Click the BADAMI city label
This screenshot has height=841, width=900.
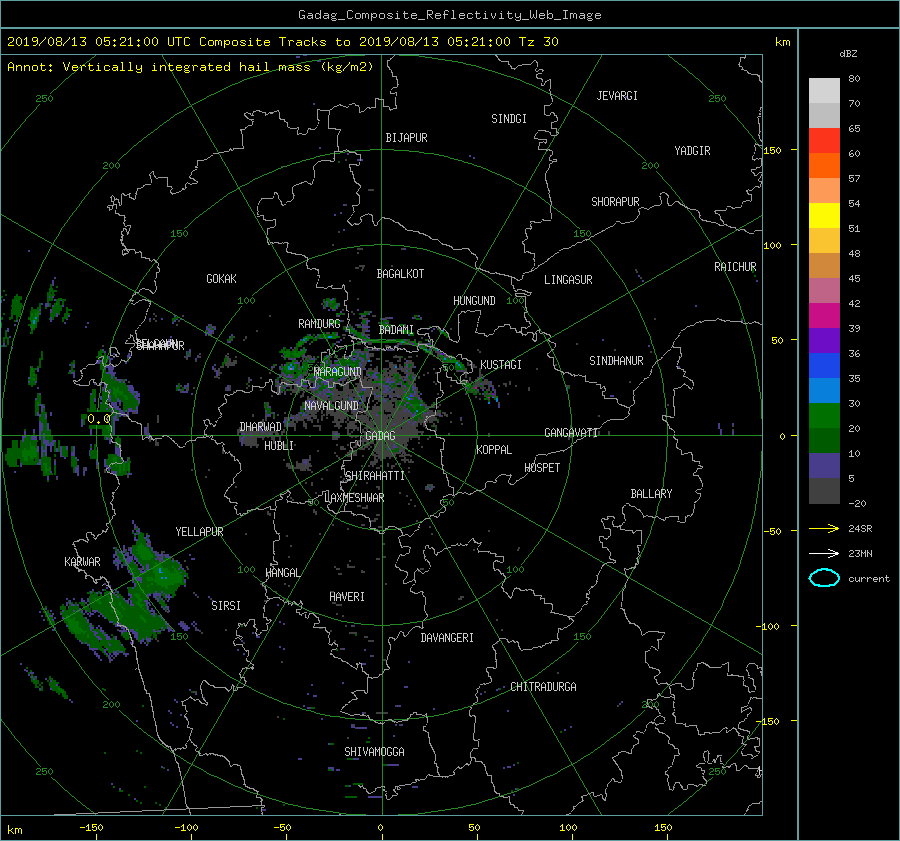click(396, 330)
